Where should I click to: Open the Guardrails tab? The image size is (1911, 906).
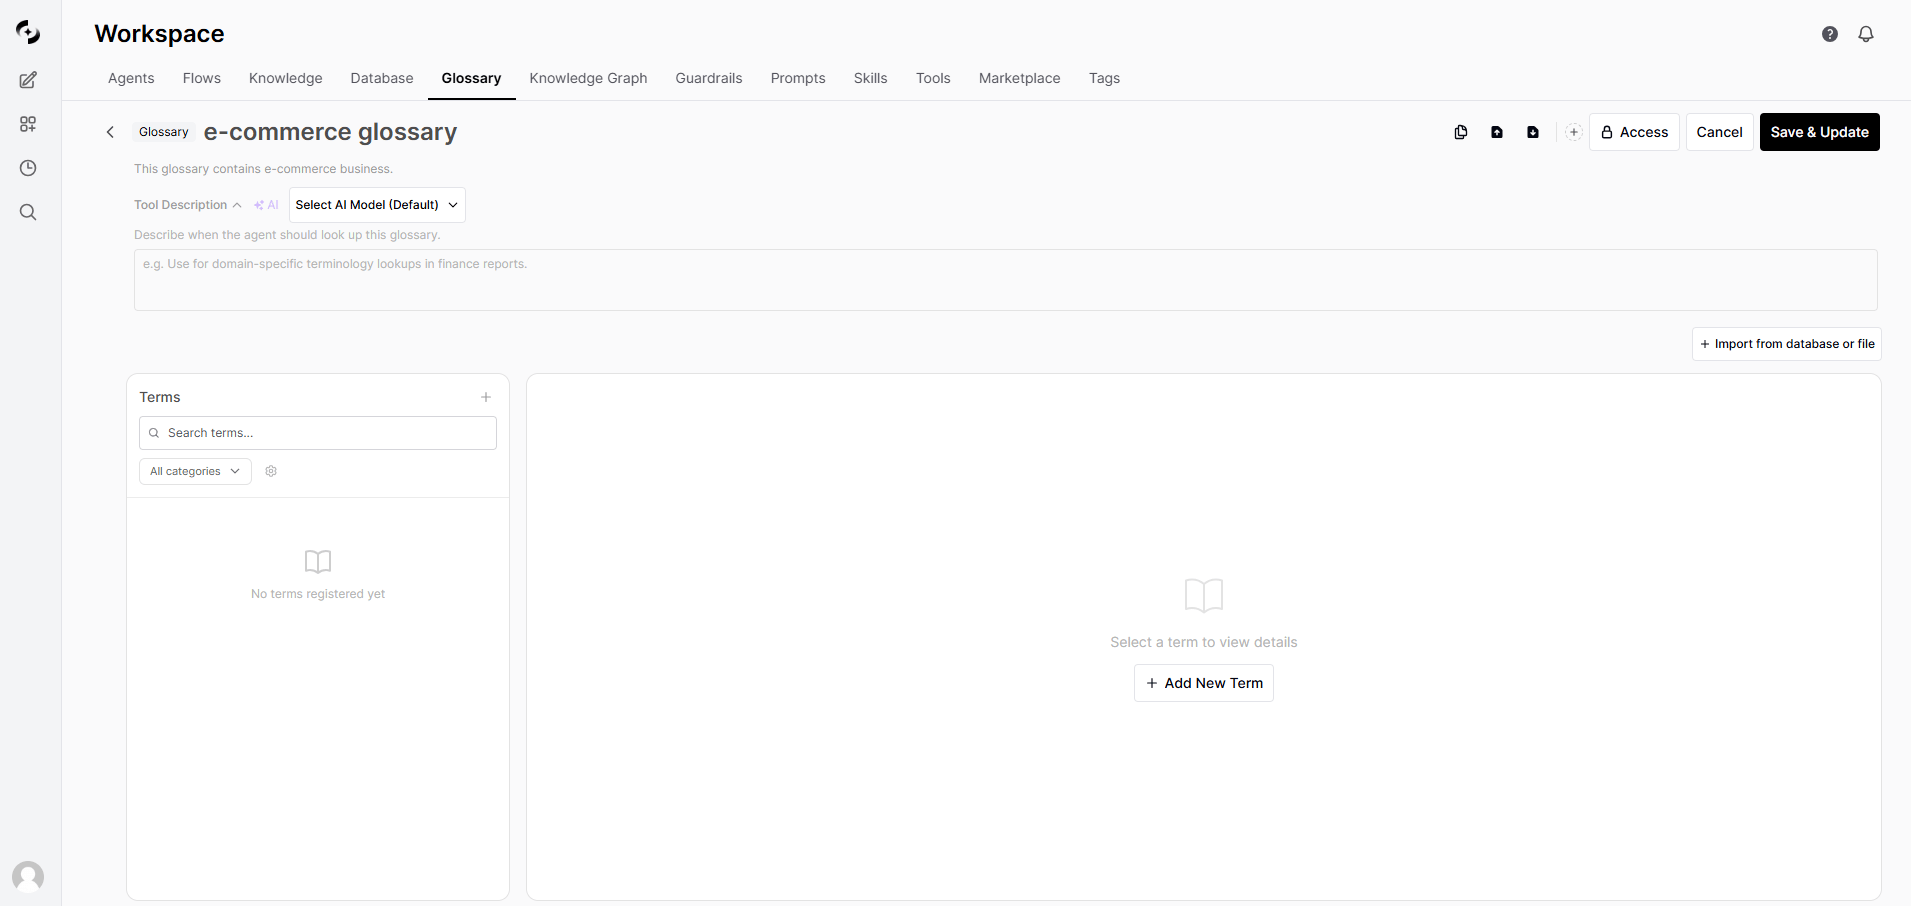[709, 78]
